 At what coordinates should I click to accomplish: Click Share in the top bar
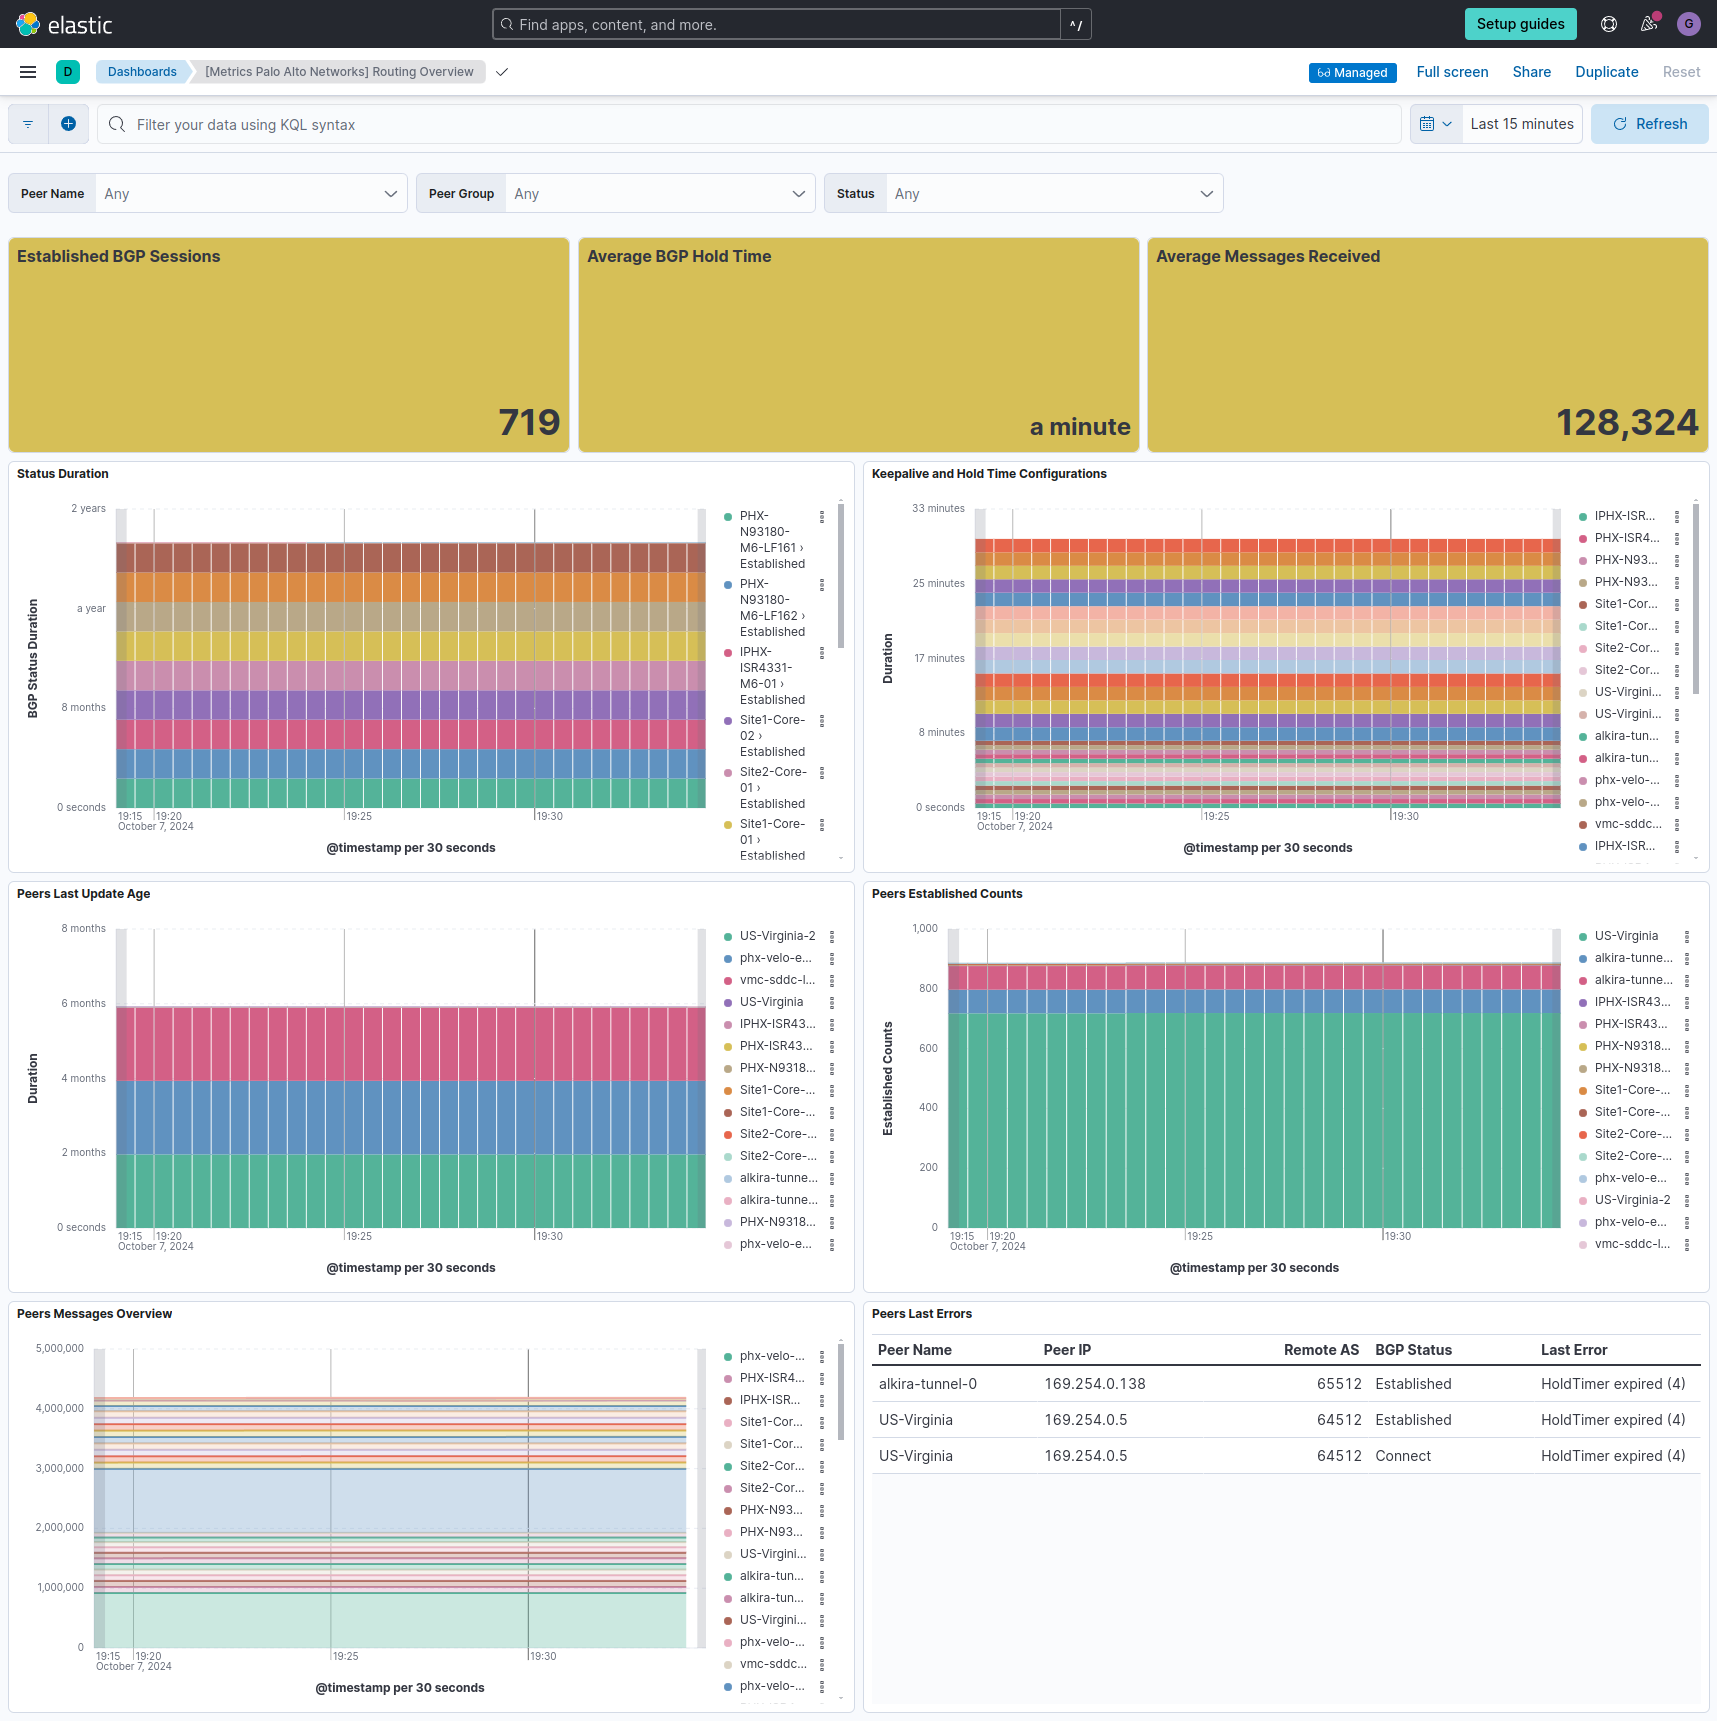[x=1532, y=72]
